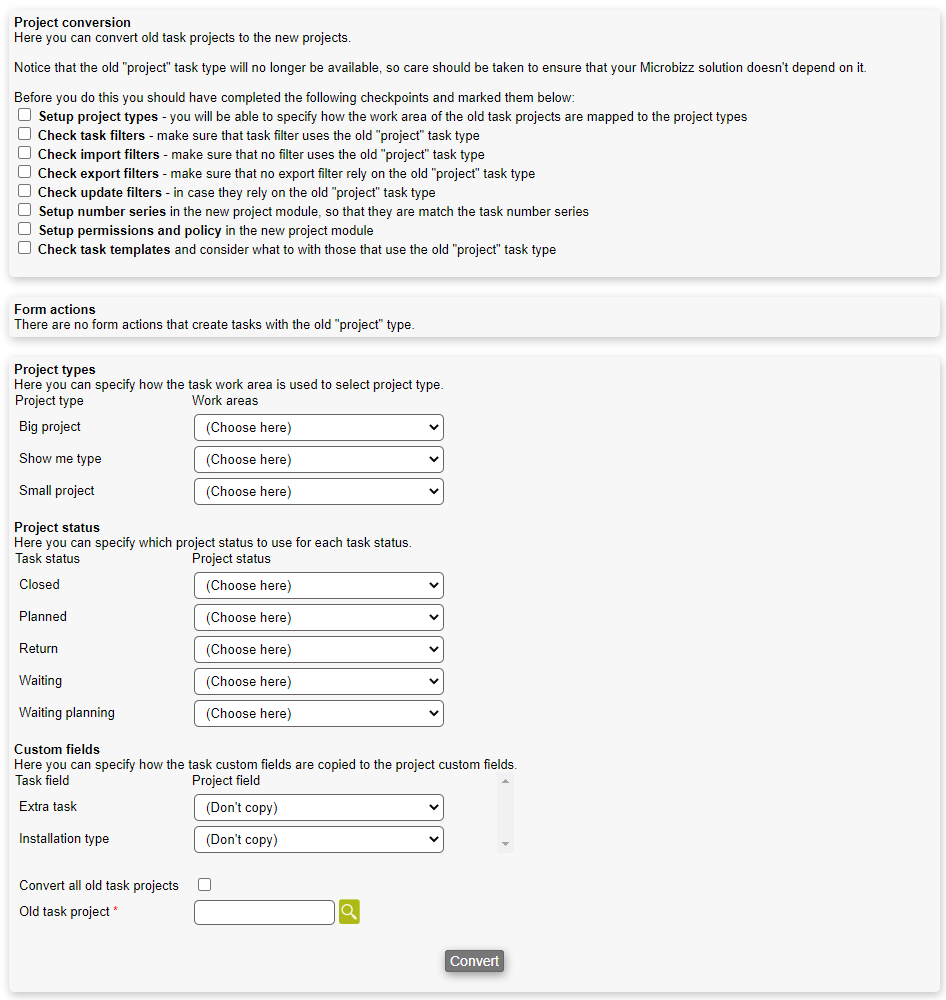Click the Old task project input field
Image resolution: width=946 pixels, height=1000 pixels.
point(264,912)
